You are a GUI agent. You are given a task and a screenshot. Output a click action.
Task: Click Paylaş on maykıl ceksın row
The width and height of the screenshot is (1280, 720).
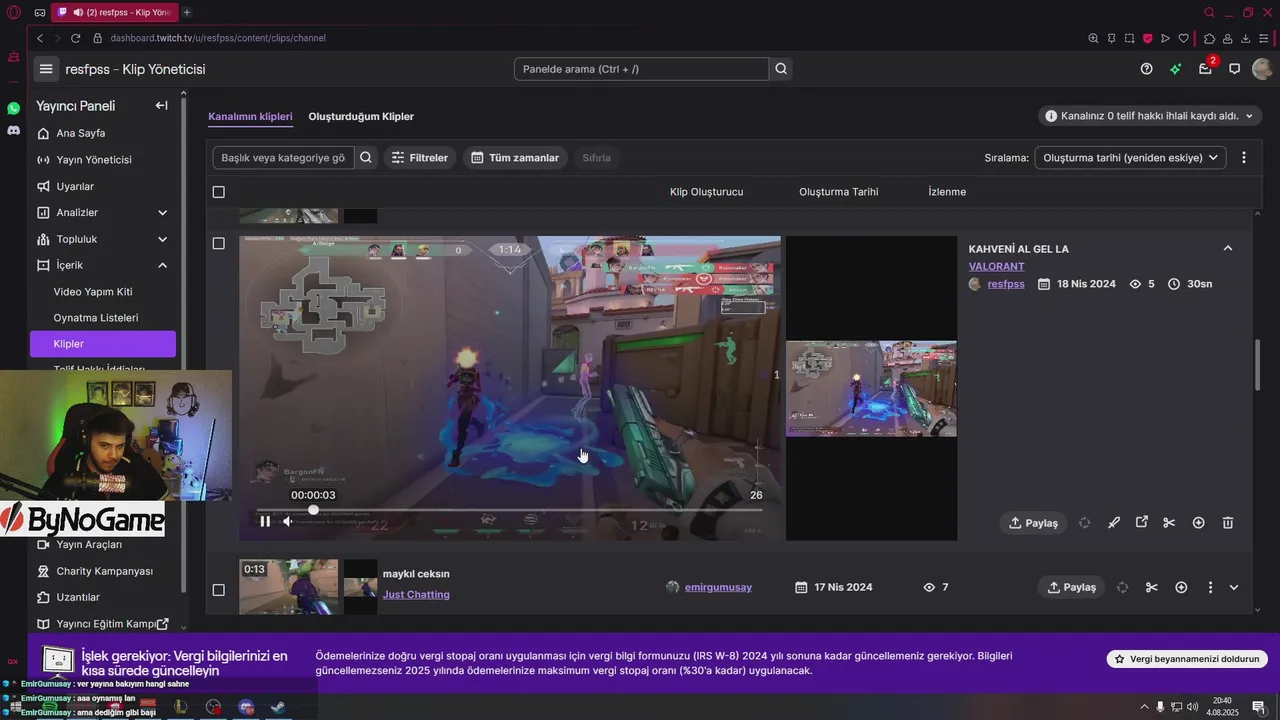tap(1071, 587)
